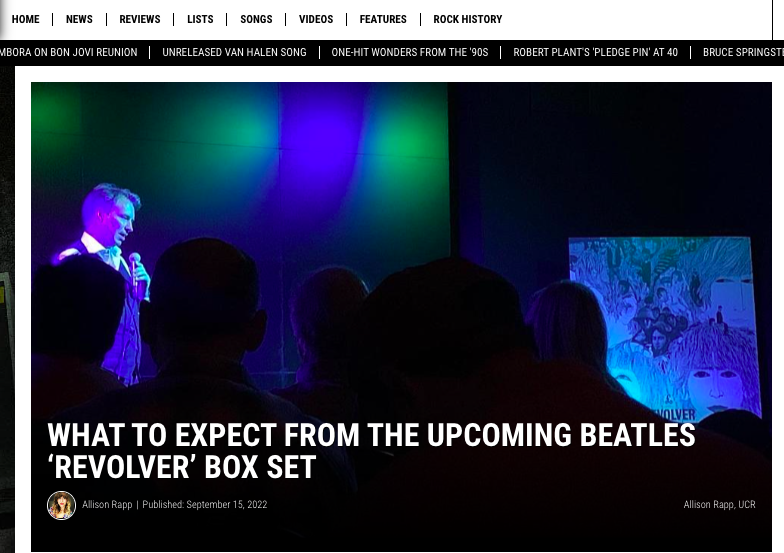This screenshot has width=784, height=553.
Task: Open One-Hit Wonders From the '90s link
Action: pyautogui.click(x=410, y=52)
